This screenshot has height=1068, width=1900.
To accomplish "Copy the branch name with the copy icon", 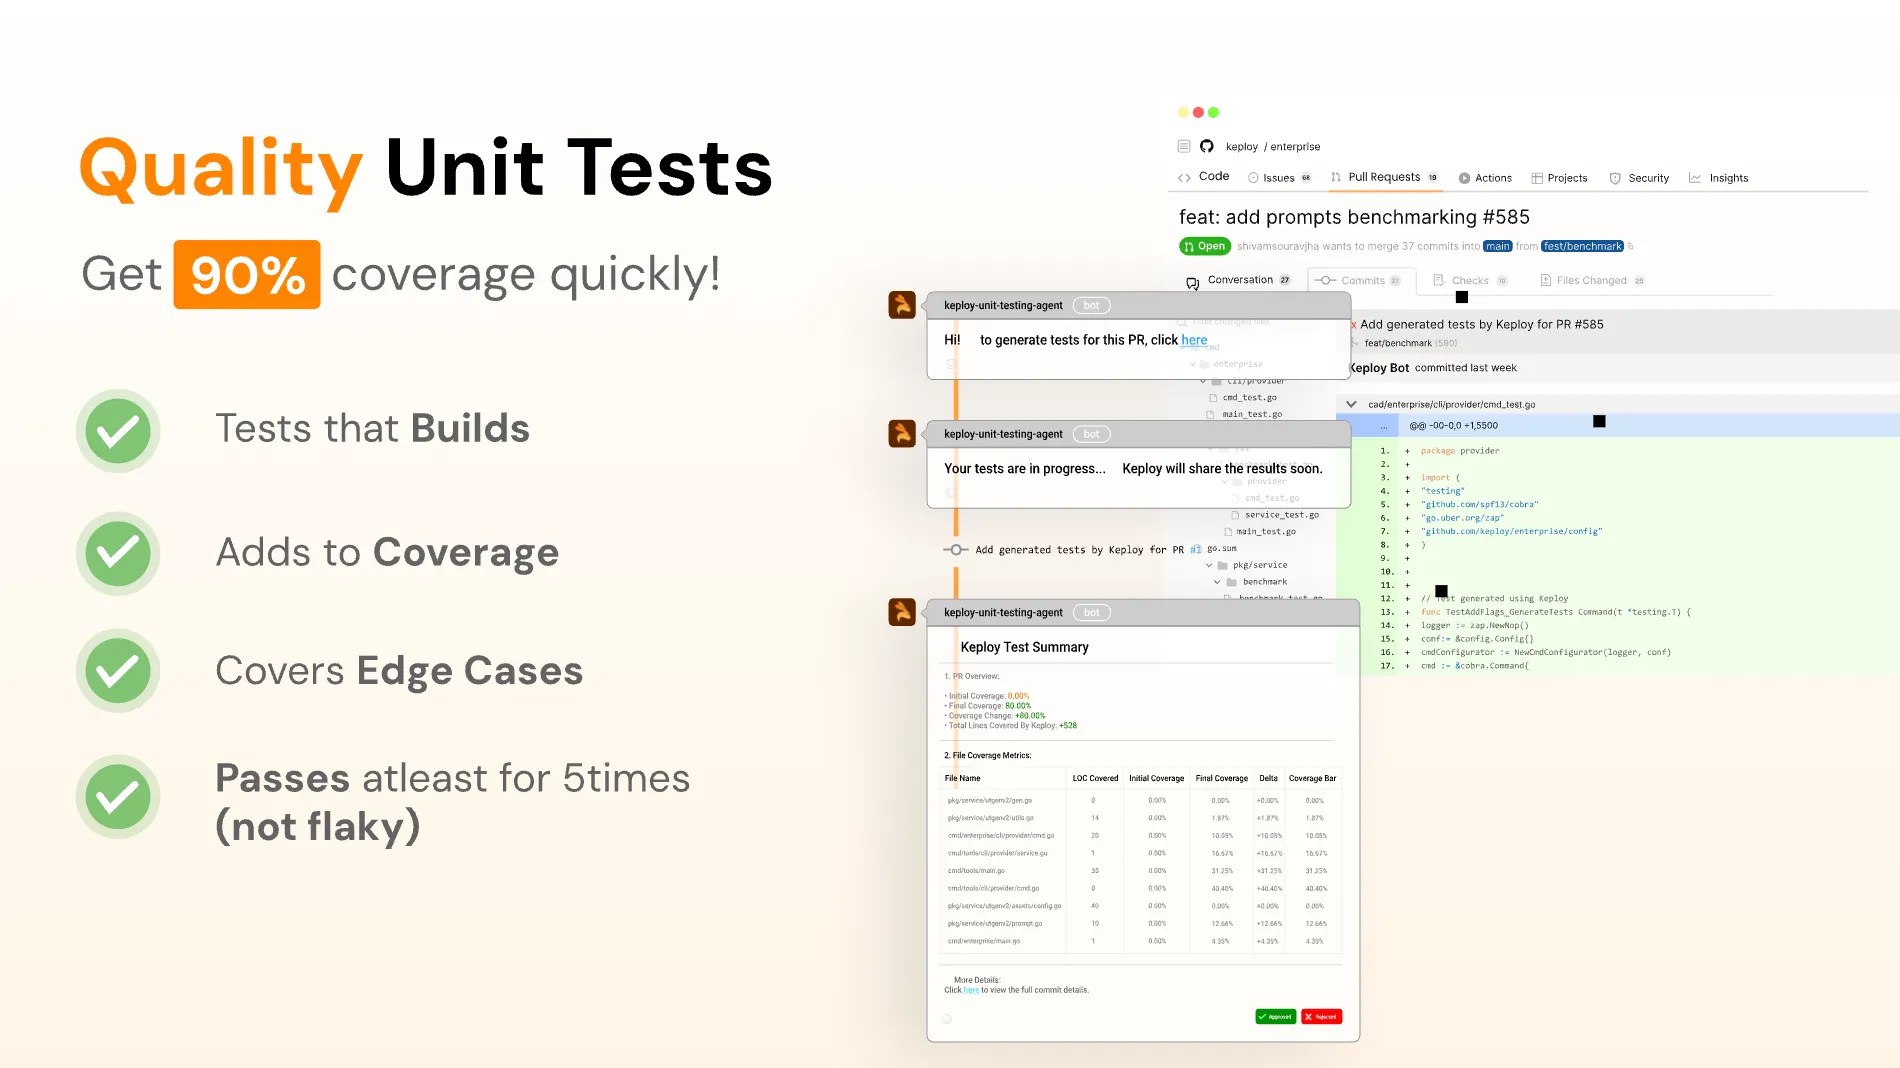I will [x=1630, y=246].
